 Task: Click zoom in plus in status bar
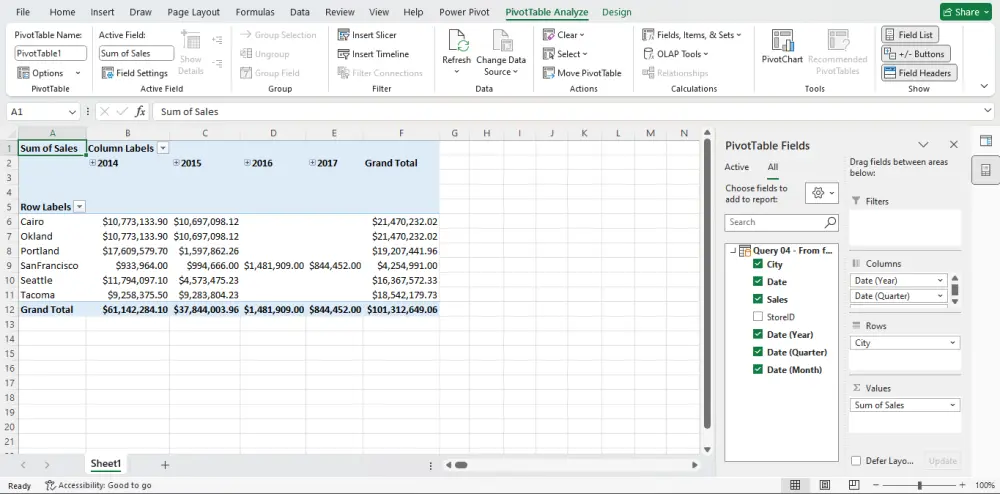(x=962, y=485)
